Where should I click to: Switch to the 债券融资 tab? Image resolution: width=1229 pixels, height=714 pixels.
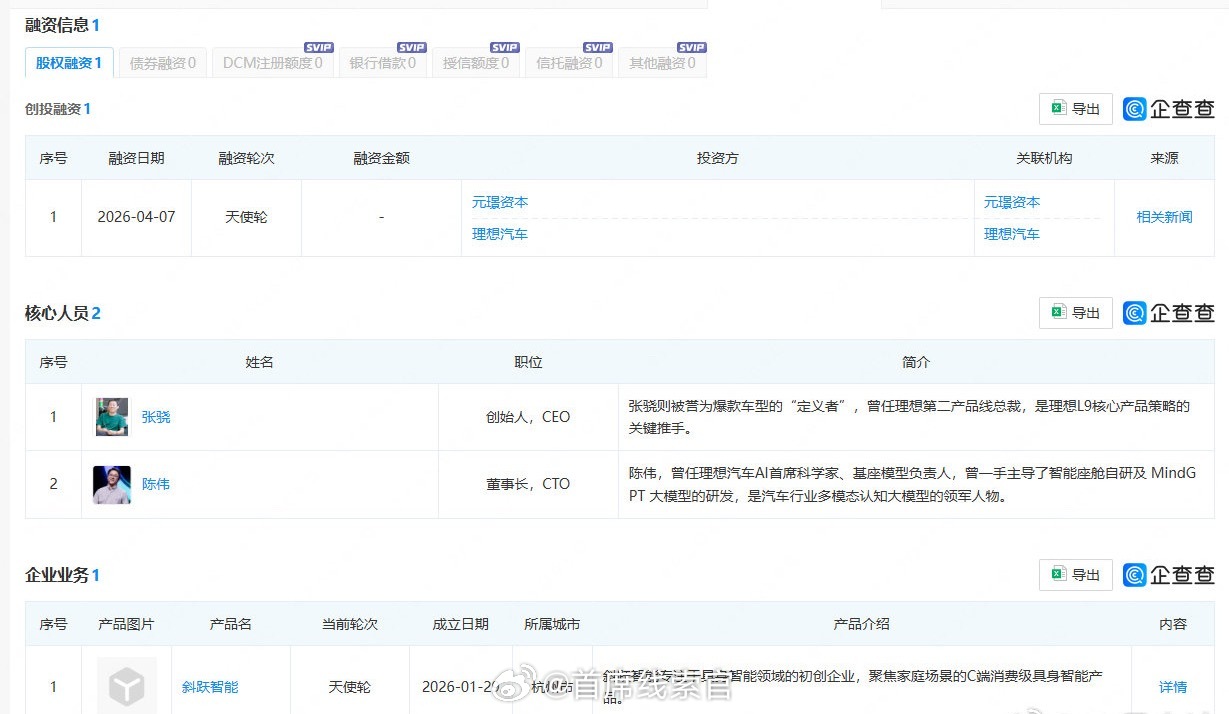click(x=163, y=63)
